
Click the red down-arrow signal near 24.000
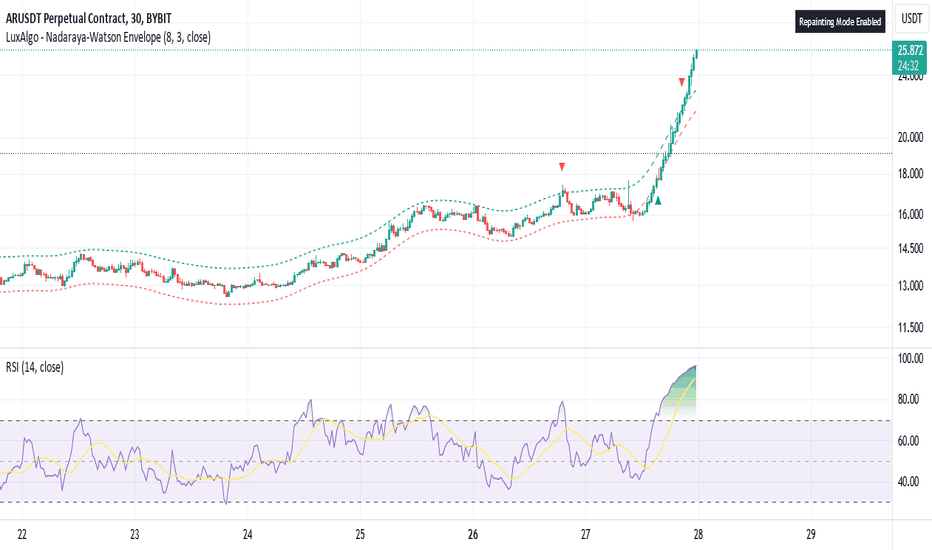click(682, 82)
